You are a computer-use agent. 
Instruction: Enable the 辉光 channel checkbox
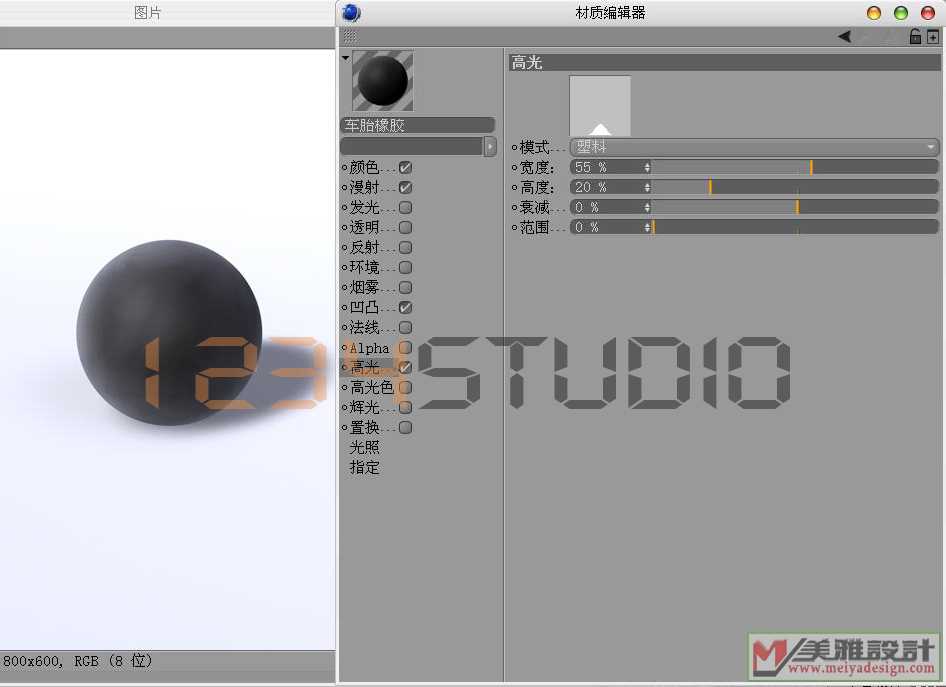click(405, 407)
